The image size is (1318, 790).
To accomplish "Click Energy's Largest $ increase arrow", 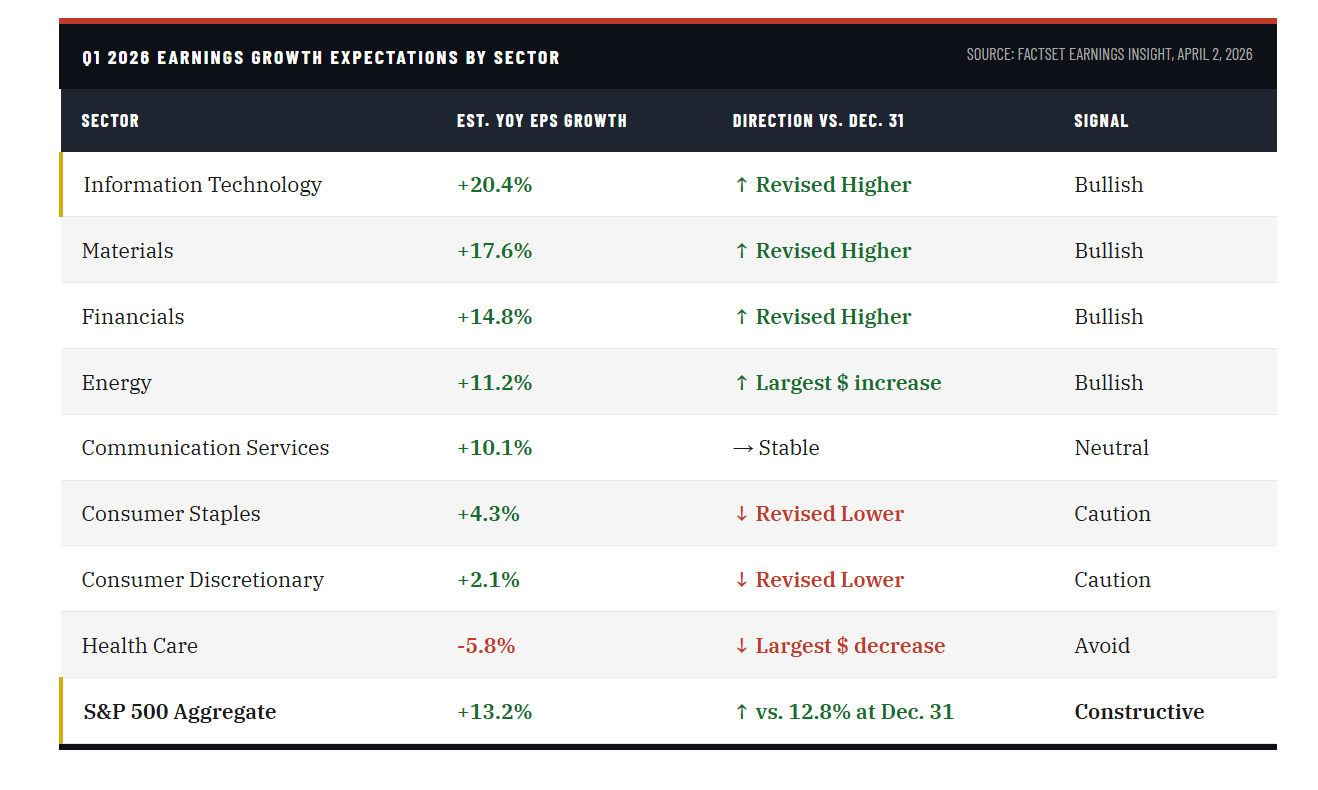I will 741,383.
